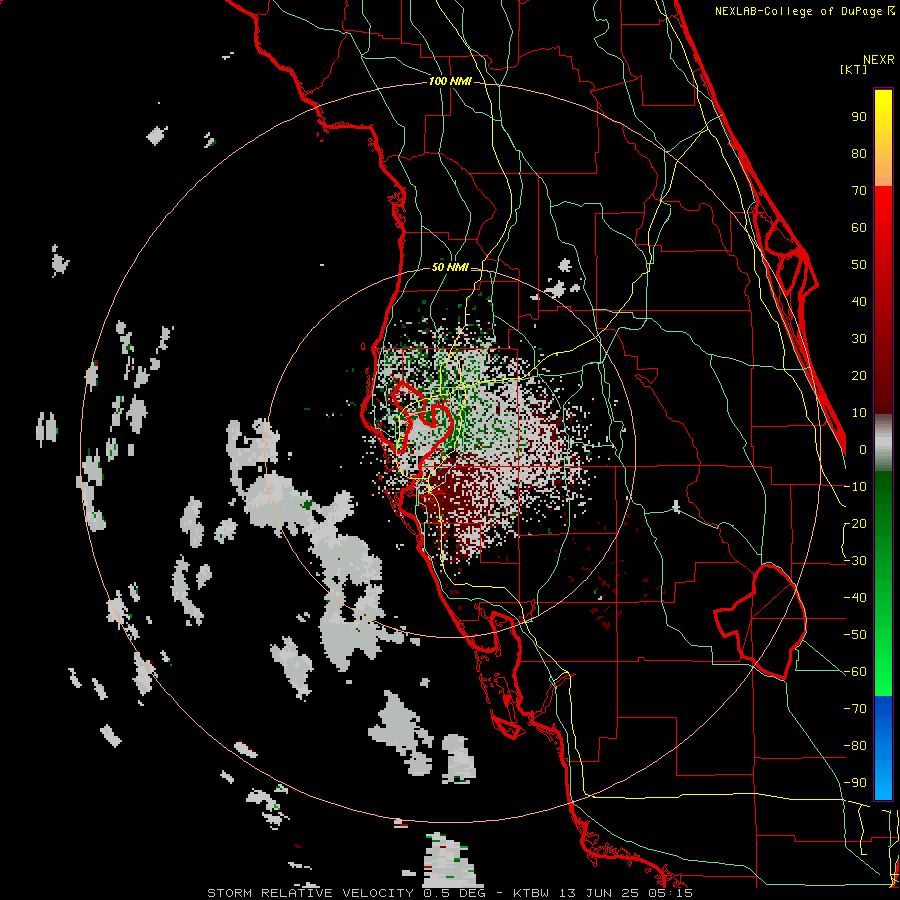Click the NEXLAB-College of DuPage label
The width and height of the screenshot is (900, 900).
point(804,11)
